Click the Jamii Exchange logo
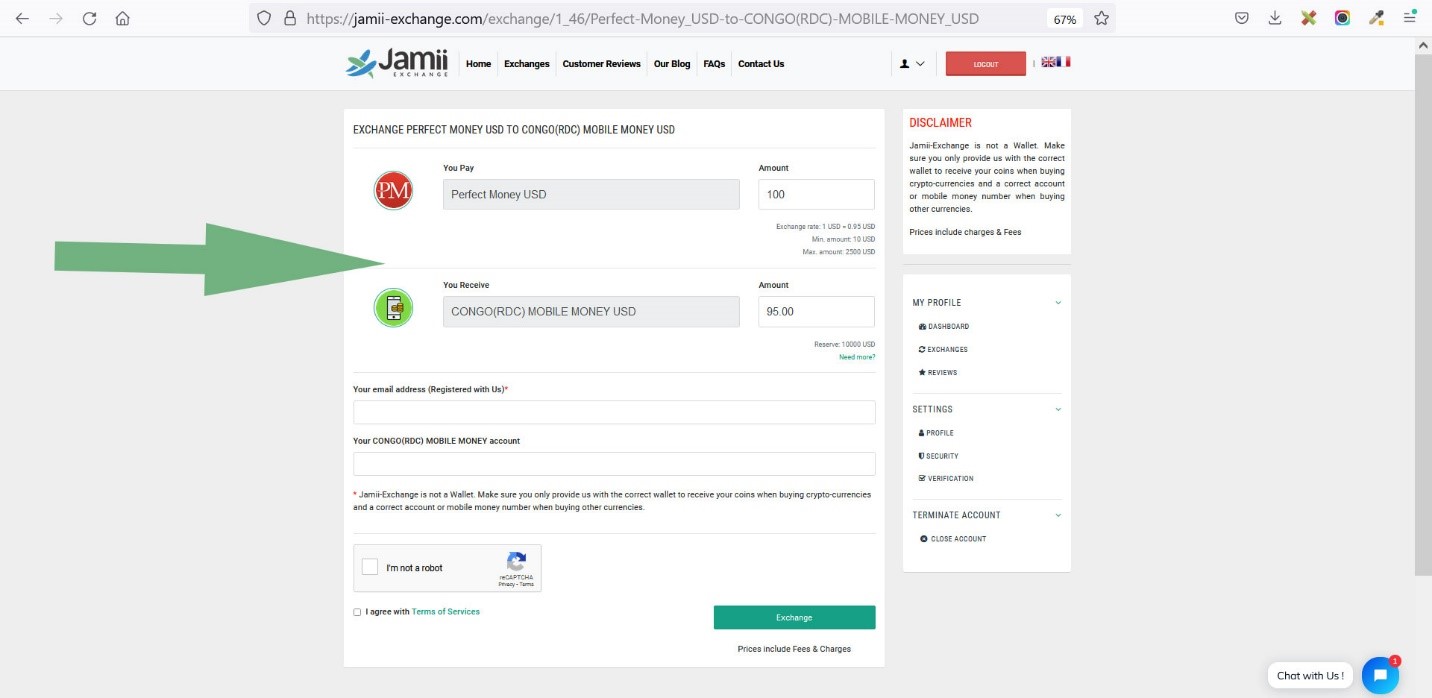 click(397, 63)
